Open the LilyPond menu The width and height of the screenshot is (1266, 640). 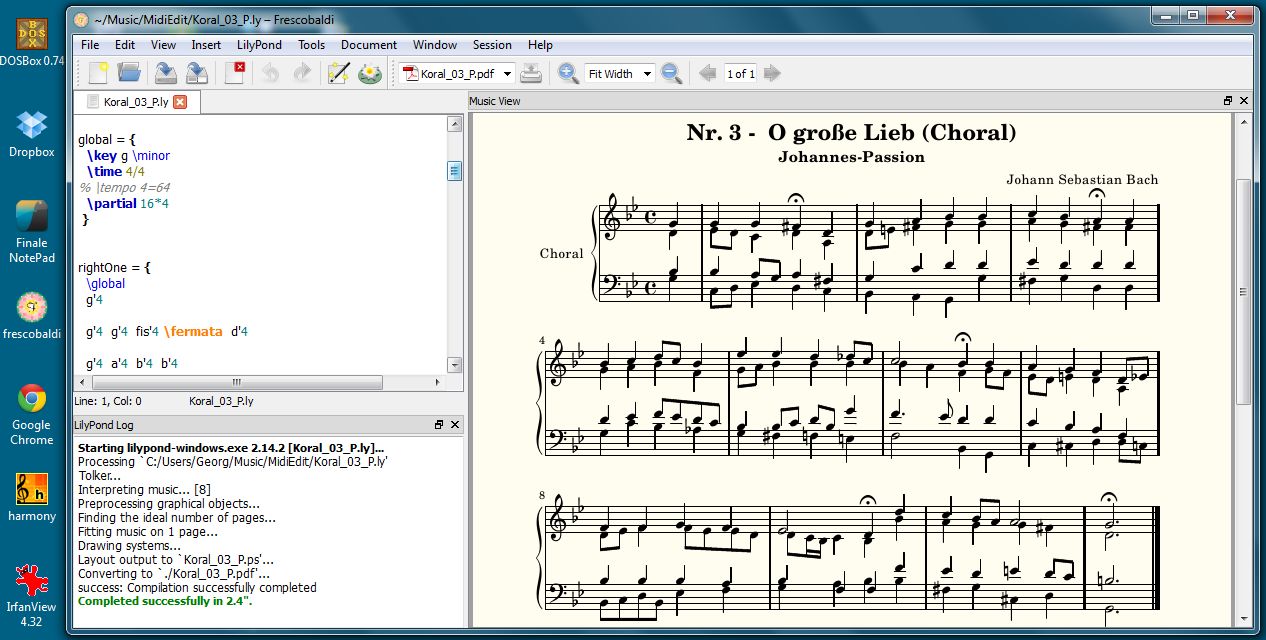[259, 44]
